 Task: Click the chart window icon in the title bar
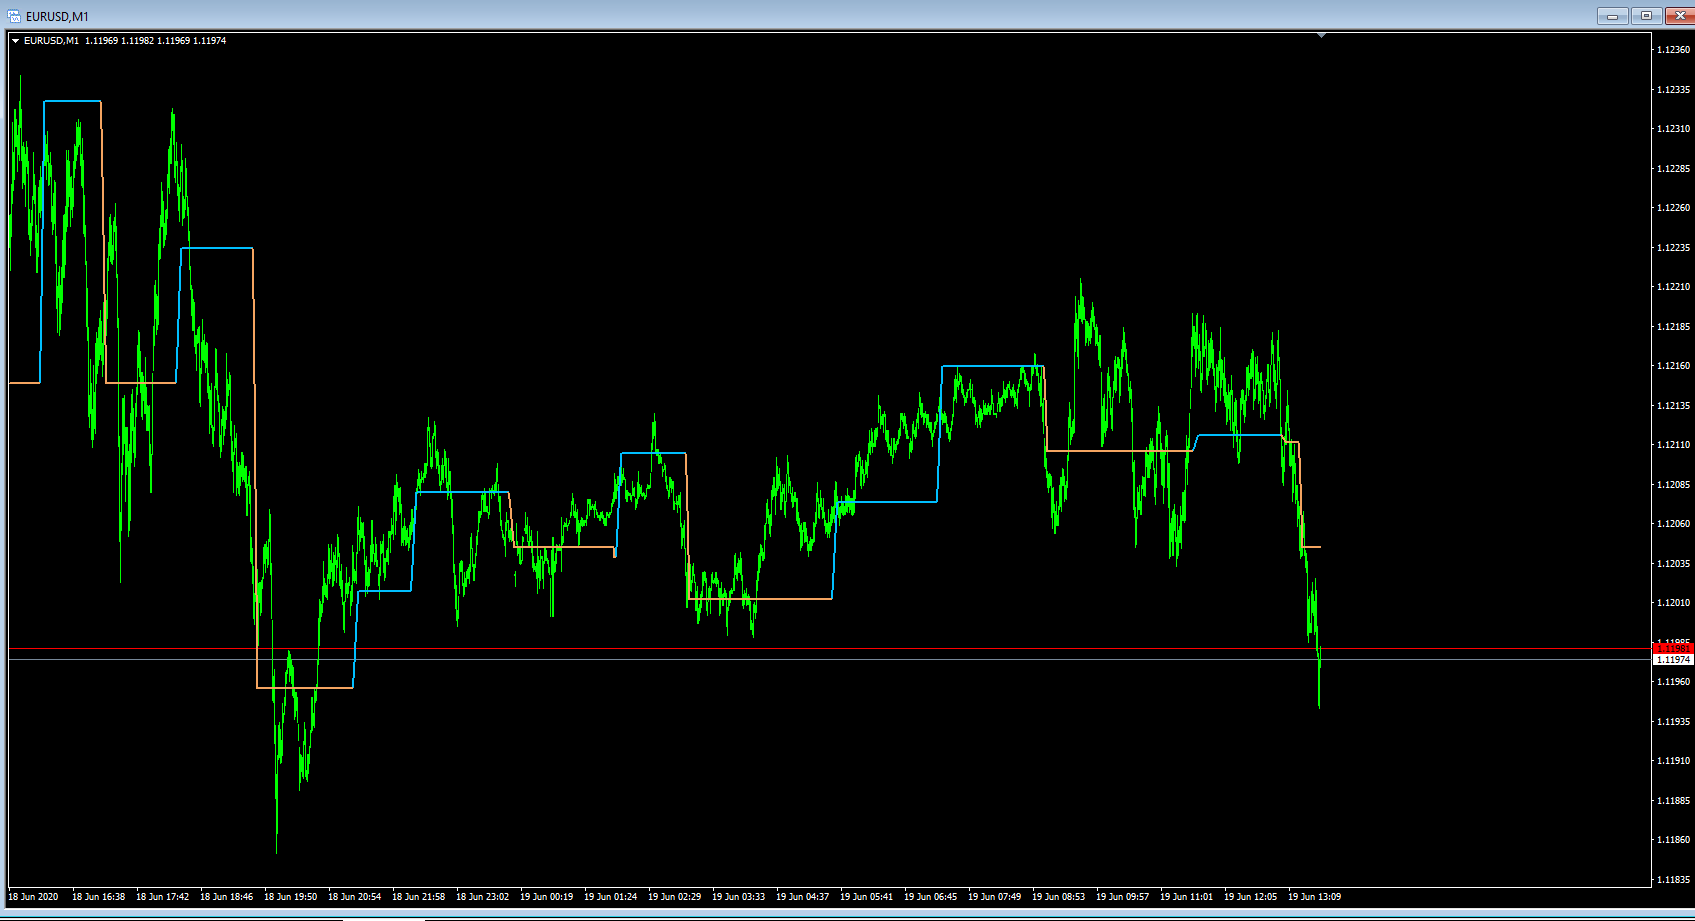tap(14, 16)
